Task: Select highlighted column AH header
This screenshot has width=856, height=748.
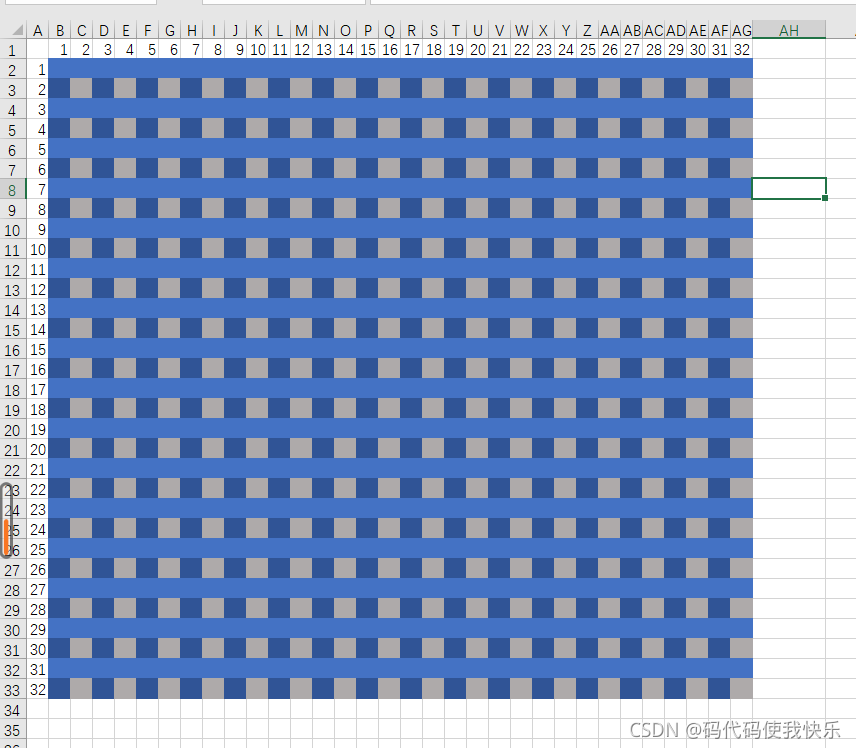Action: (x=789, y=31)
